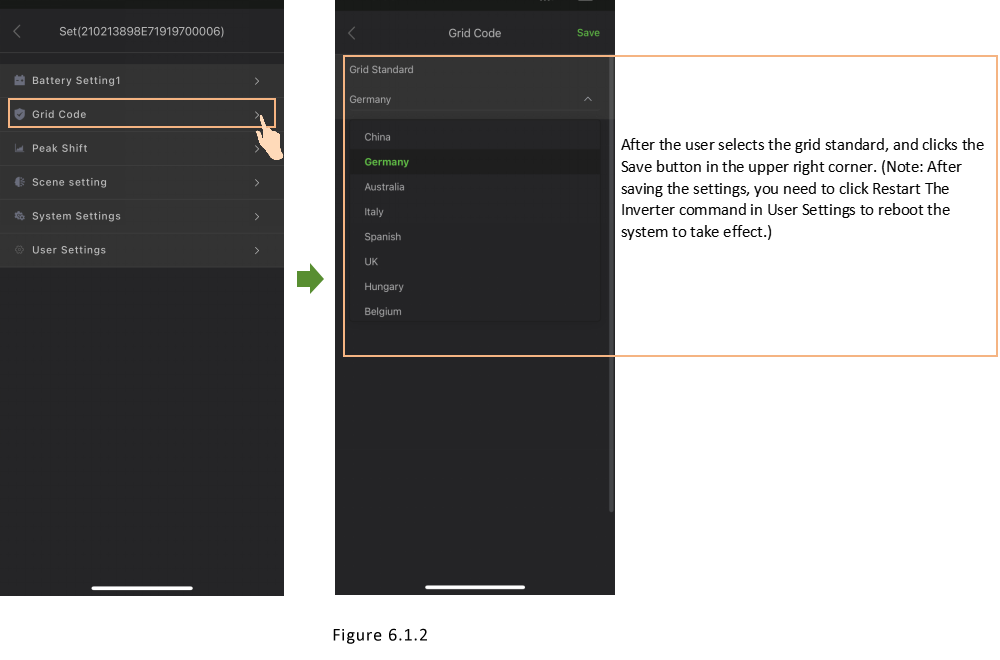1000x660 pixels.
Task: Open System Settings chevron arrow
Action: click(x=257, y=216)
